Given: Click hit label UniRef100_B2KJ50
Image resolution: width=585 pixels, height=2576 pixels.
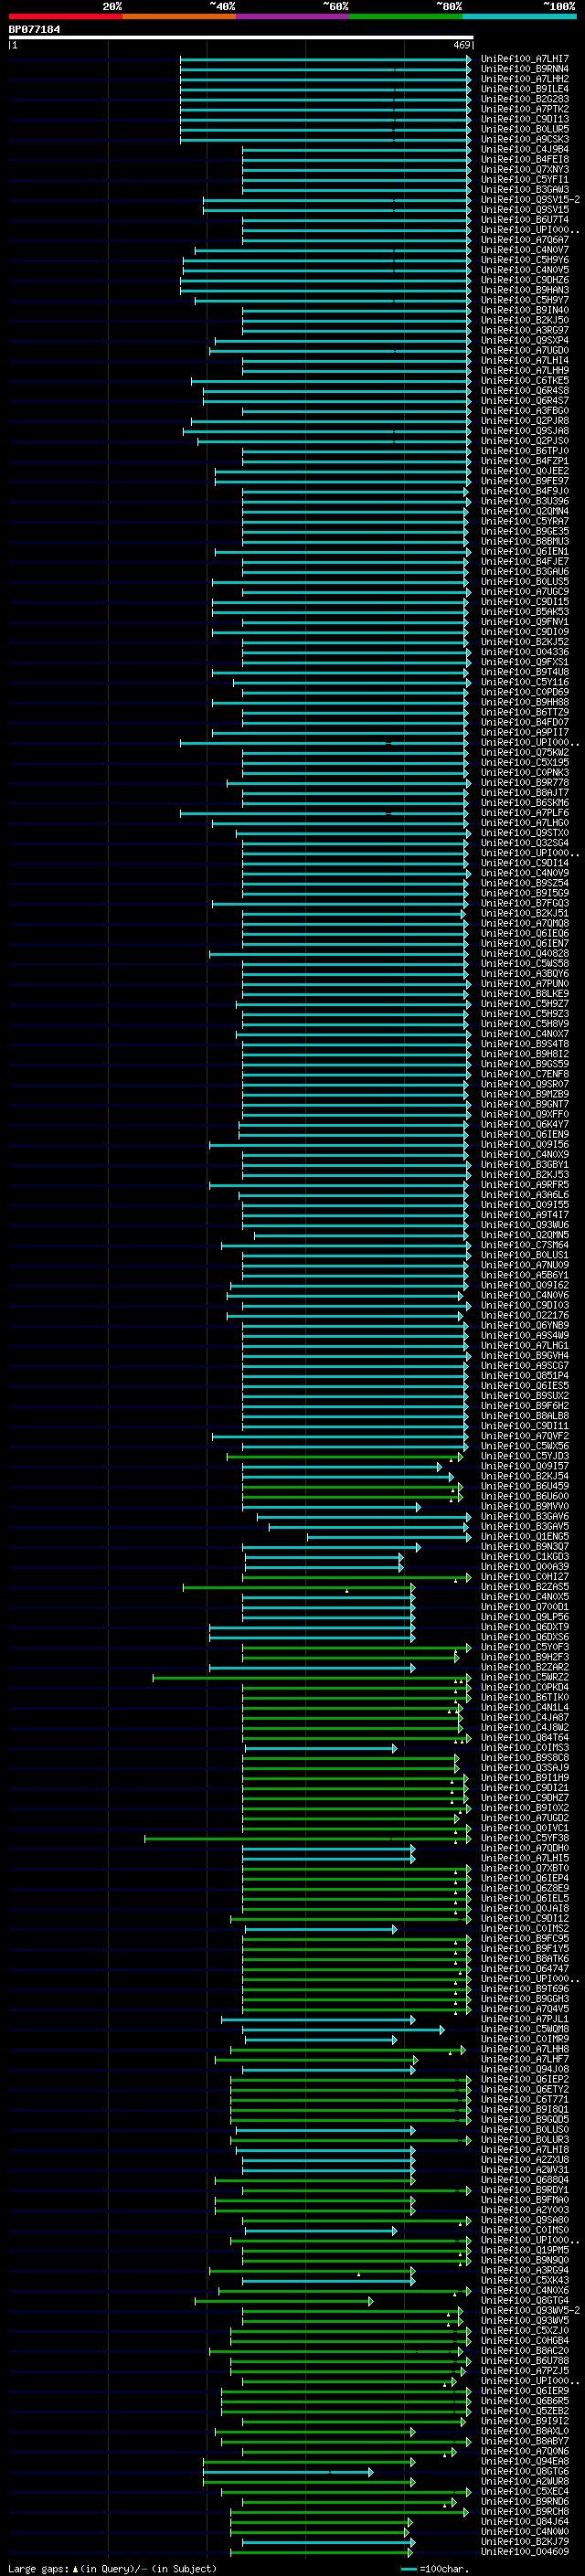Looking at the screenshot, I should (524, 321).
